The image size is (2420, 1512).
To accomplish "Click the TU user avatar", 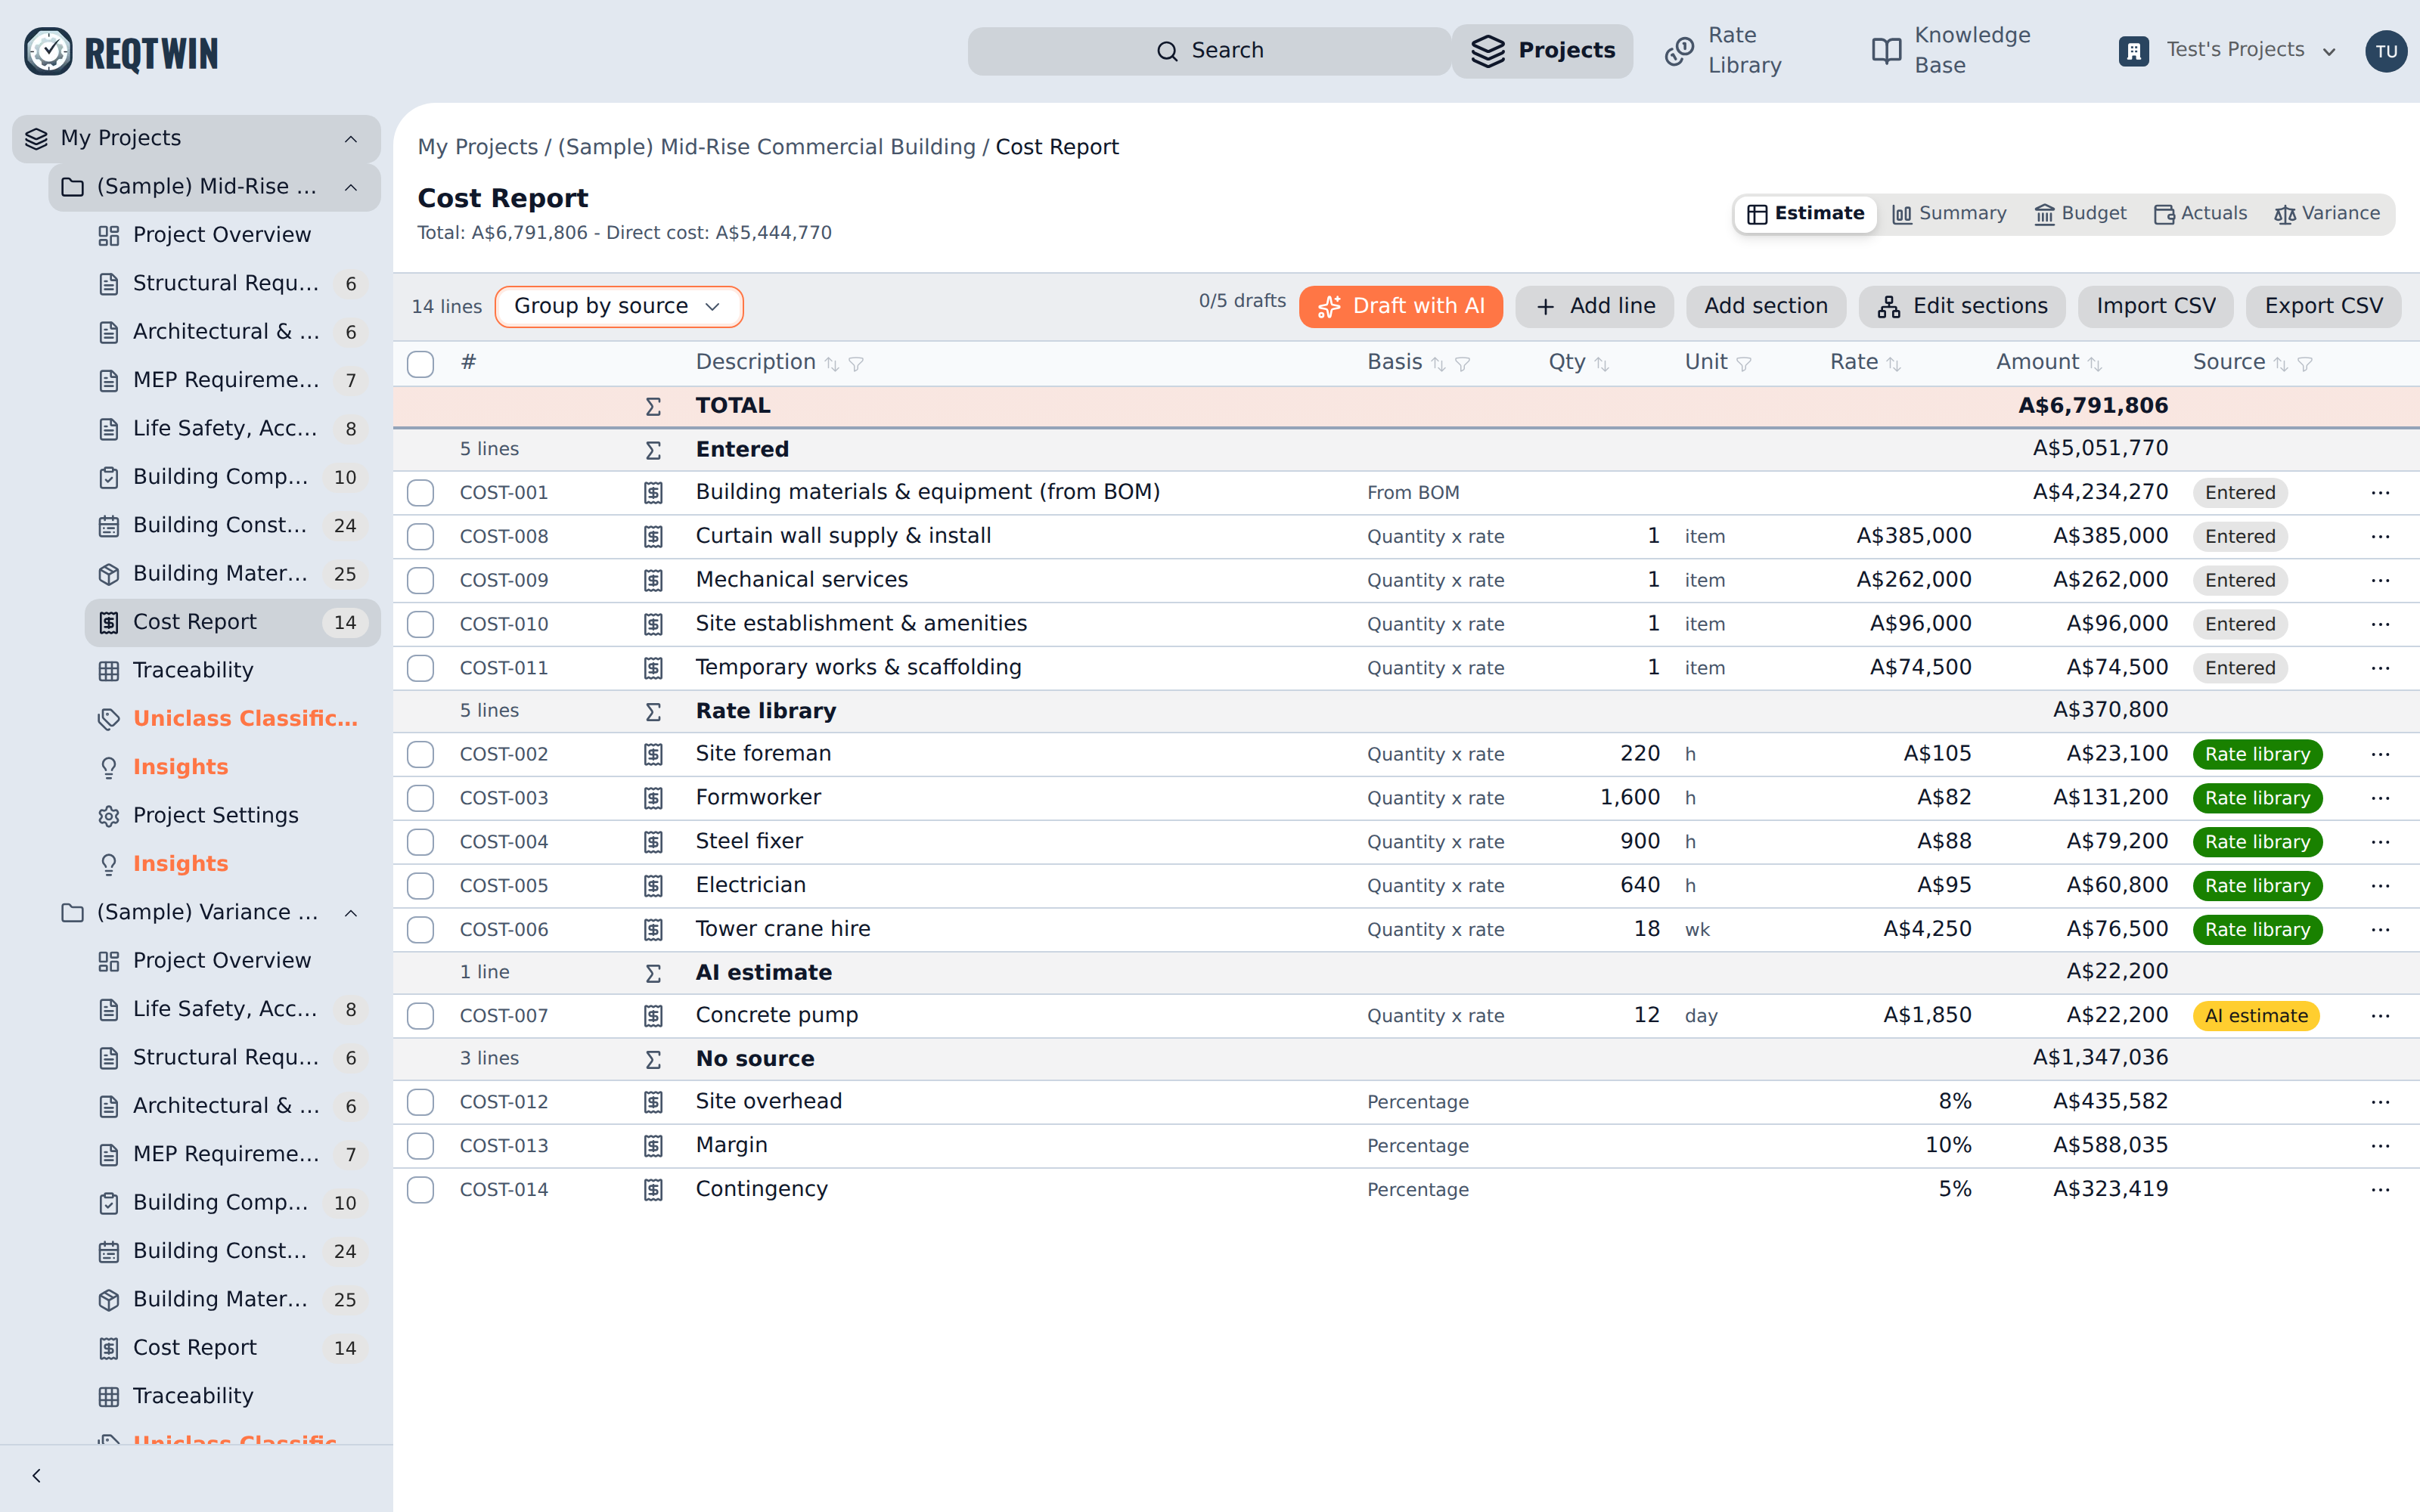I will pyautogui.click(x=2386, y=51).
